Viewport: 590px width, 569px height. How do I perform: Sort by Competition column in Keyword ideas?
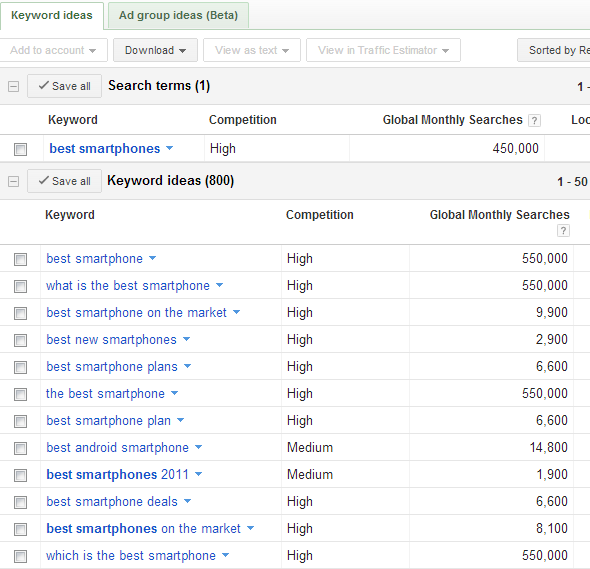(319, 215)
